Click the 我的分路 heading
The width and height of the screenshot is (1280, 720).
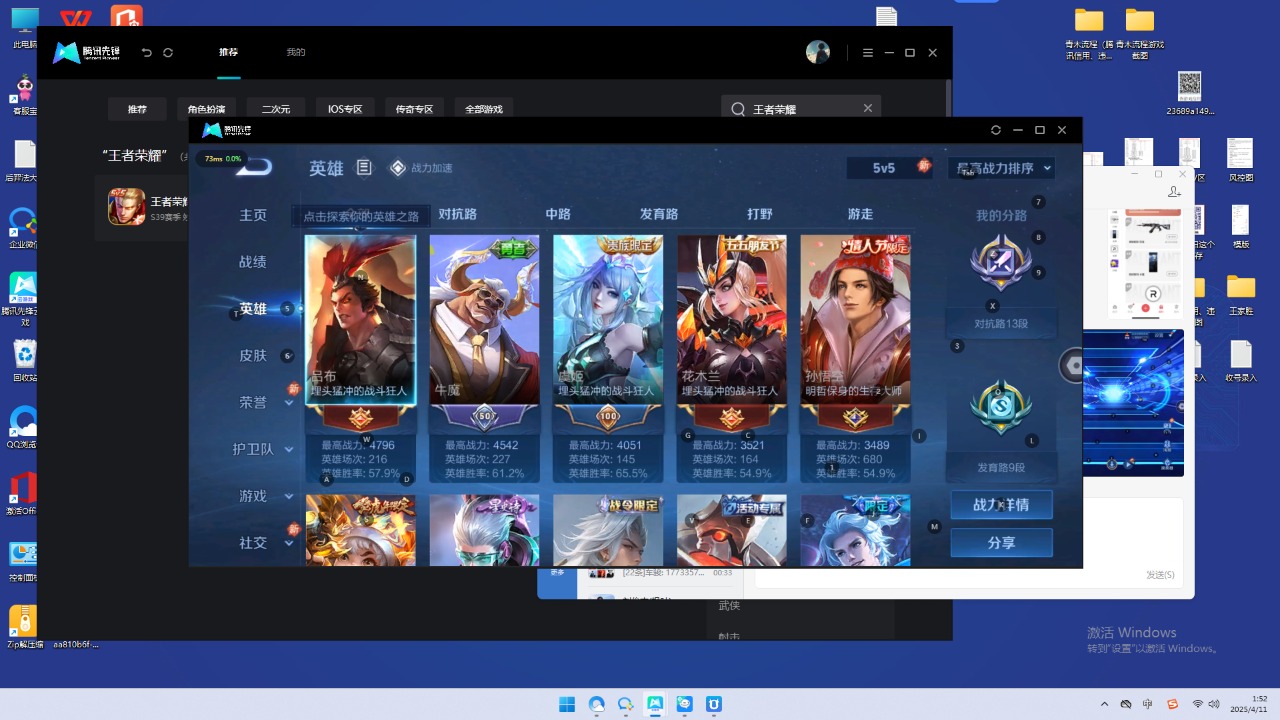1001,215
